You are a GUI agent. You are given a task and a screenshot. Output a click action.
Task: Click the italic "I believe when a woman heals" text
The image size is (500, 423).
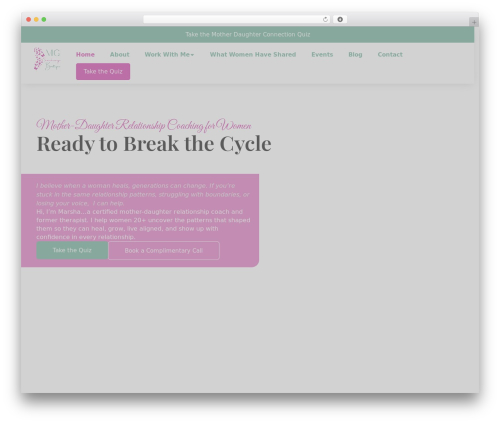[143, 194]
